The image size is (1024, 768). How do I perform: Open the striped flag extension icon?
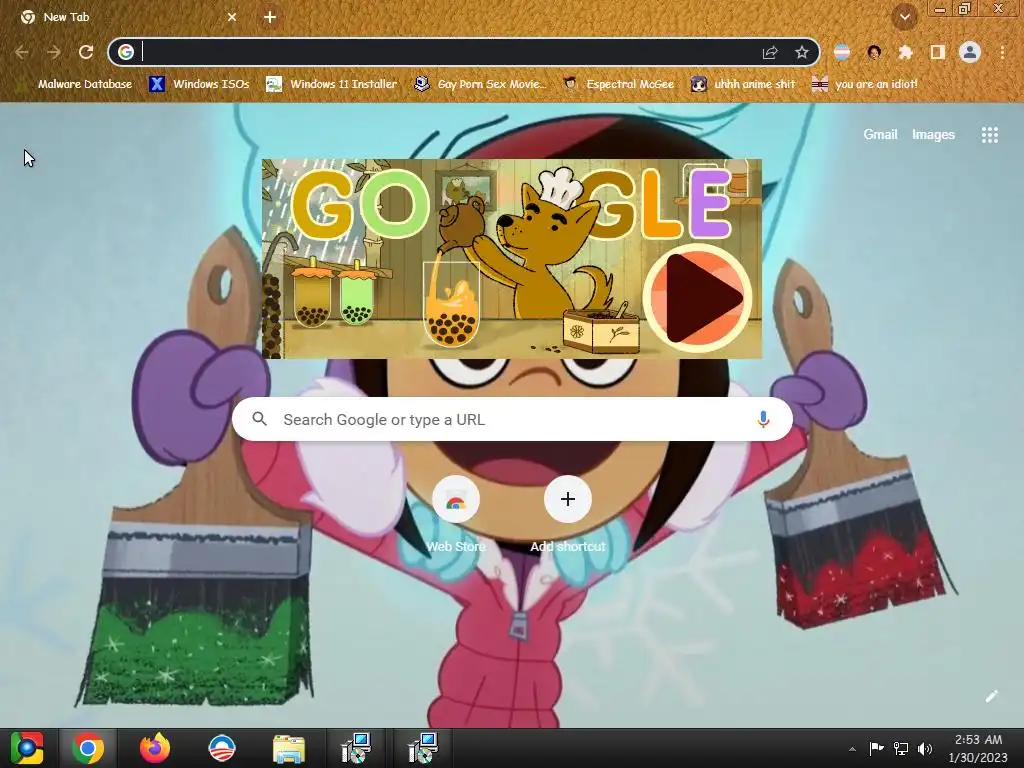pos(842,52)
